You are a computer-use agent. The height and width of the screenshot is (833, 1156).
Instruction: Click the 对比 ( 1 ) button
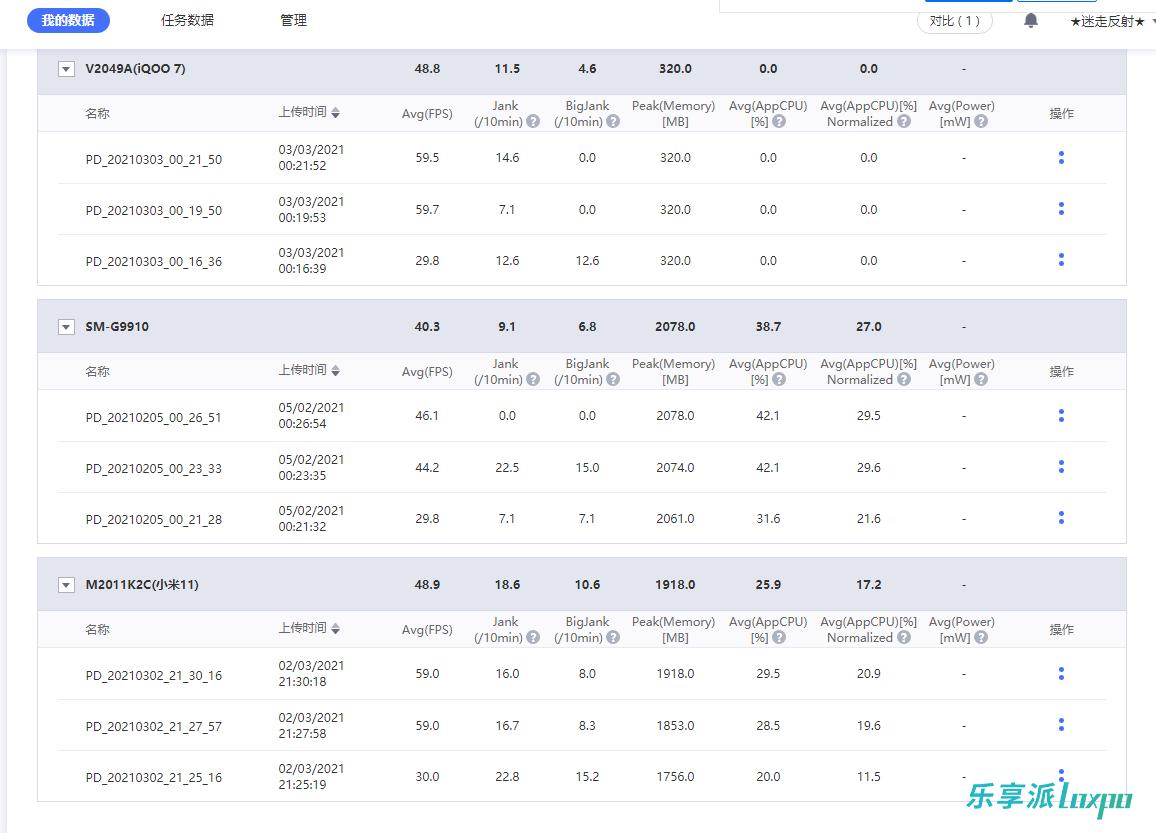[955, 21]
